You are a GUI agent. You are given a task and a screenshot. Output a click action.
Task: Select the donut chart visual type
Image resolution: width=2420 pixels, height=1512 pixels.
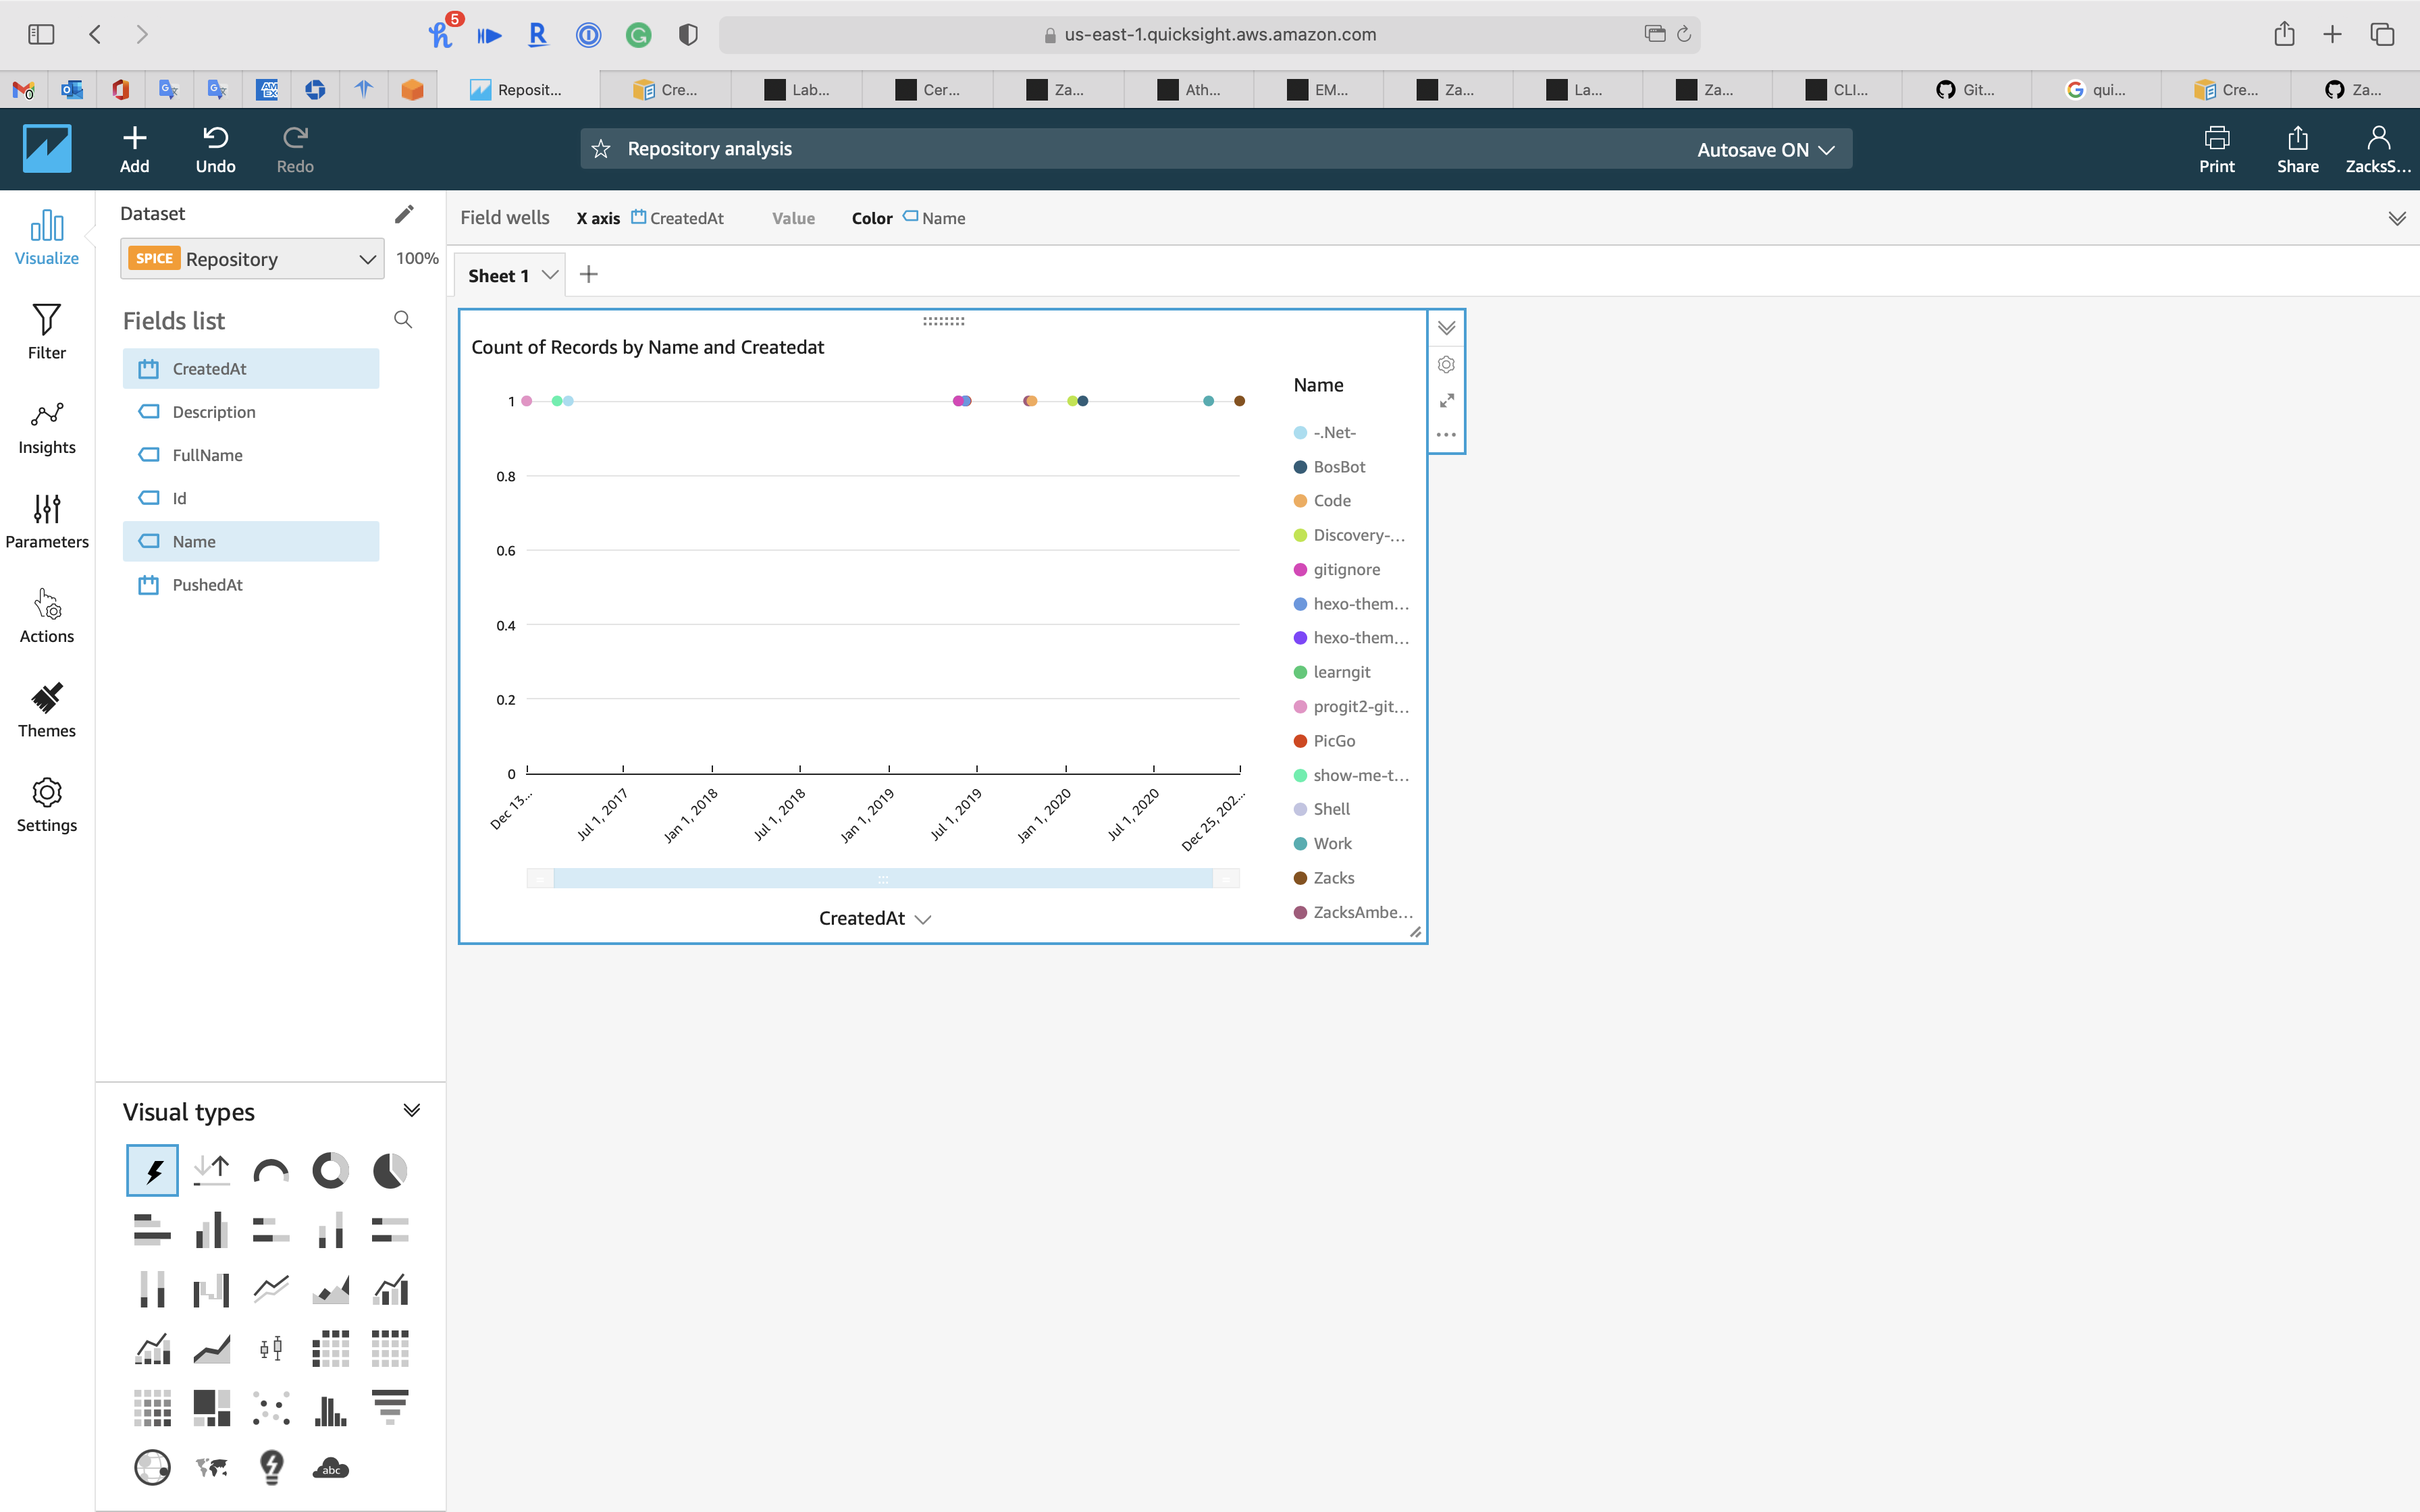[x=330, y=1170]
